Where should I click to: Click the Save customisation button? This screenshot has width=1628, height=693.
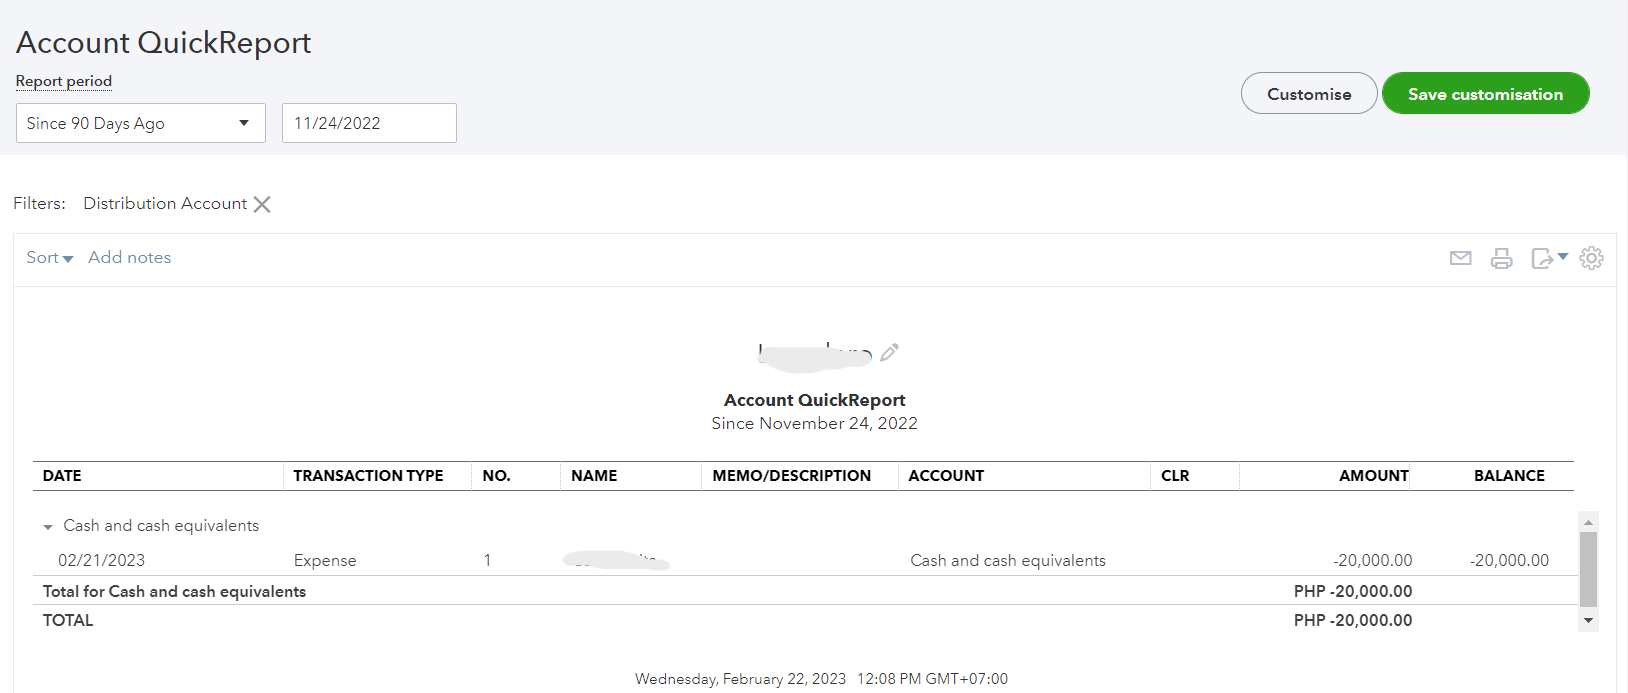pyautogui.click(x=1485, y=94)
